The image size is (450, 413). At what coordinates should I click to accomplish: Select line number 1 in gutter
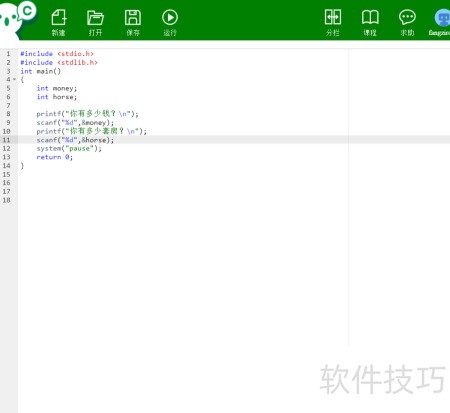8,54
